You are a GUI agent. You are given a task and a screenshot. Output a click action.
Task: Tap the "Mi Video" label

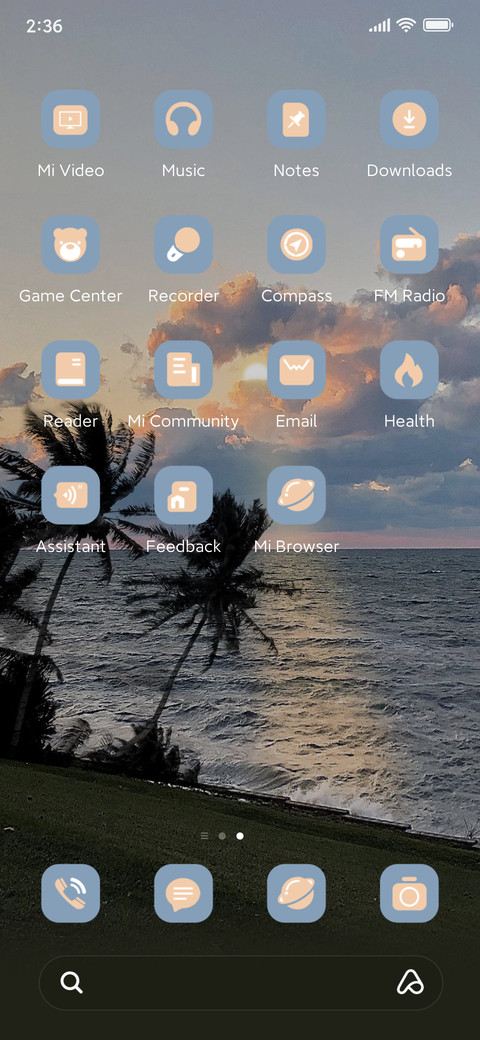point(71,170)
